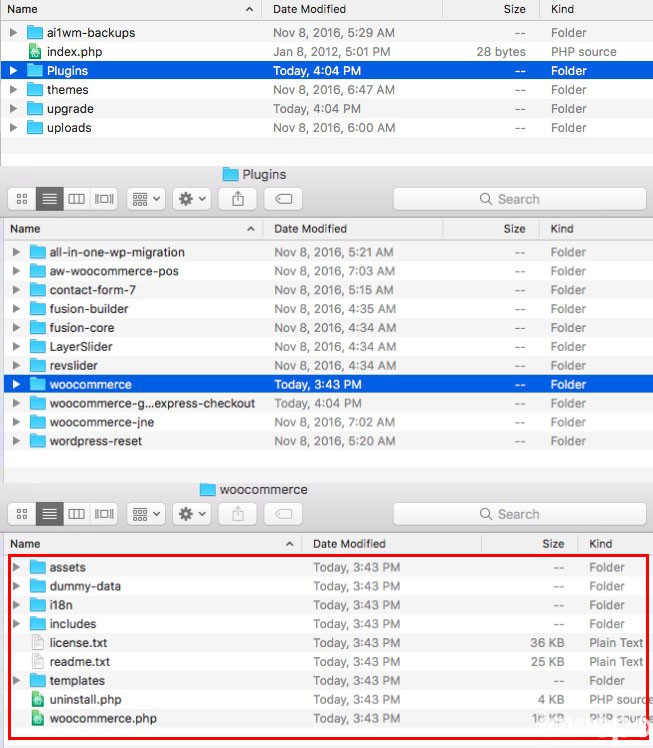Select the index.php file icon
Viewport: 653px width, 748px height.
click(x=35, y=52)
